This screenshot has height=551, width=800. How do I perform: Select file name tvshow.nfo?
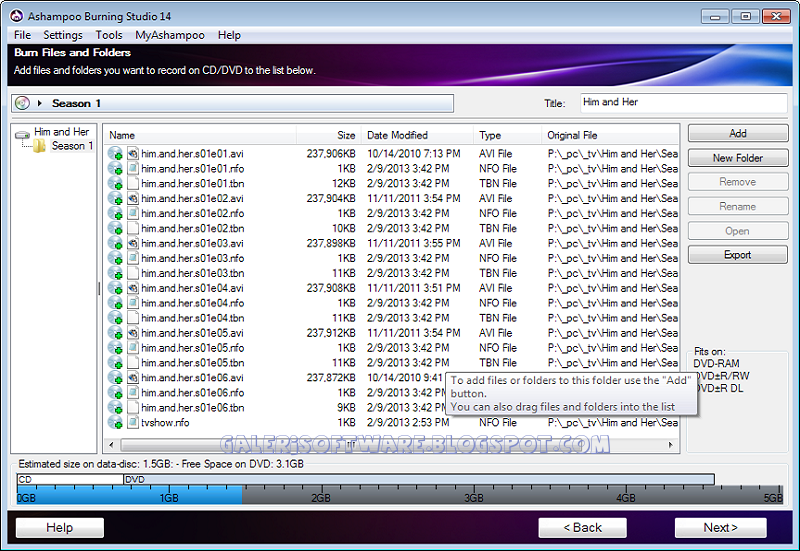pyautogui.click(x=165, y=422)
